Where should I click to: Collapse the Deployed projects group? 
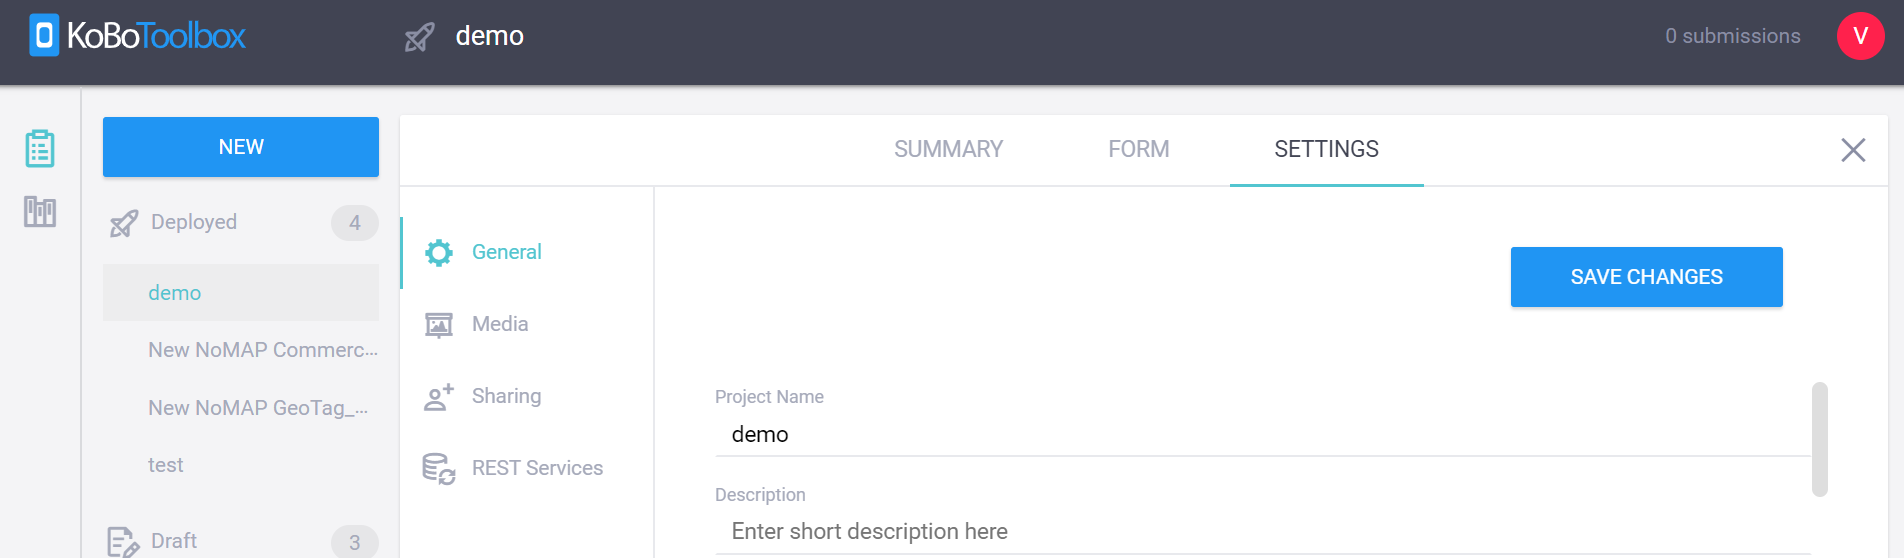tap(241, 222)
